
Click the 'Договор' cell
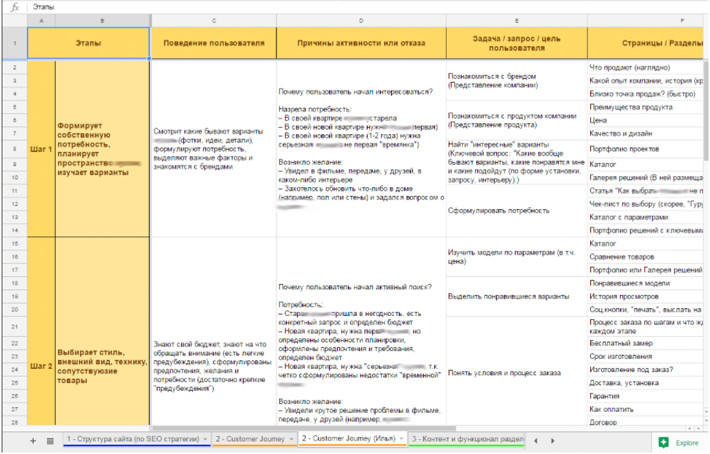coord(645,421)
